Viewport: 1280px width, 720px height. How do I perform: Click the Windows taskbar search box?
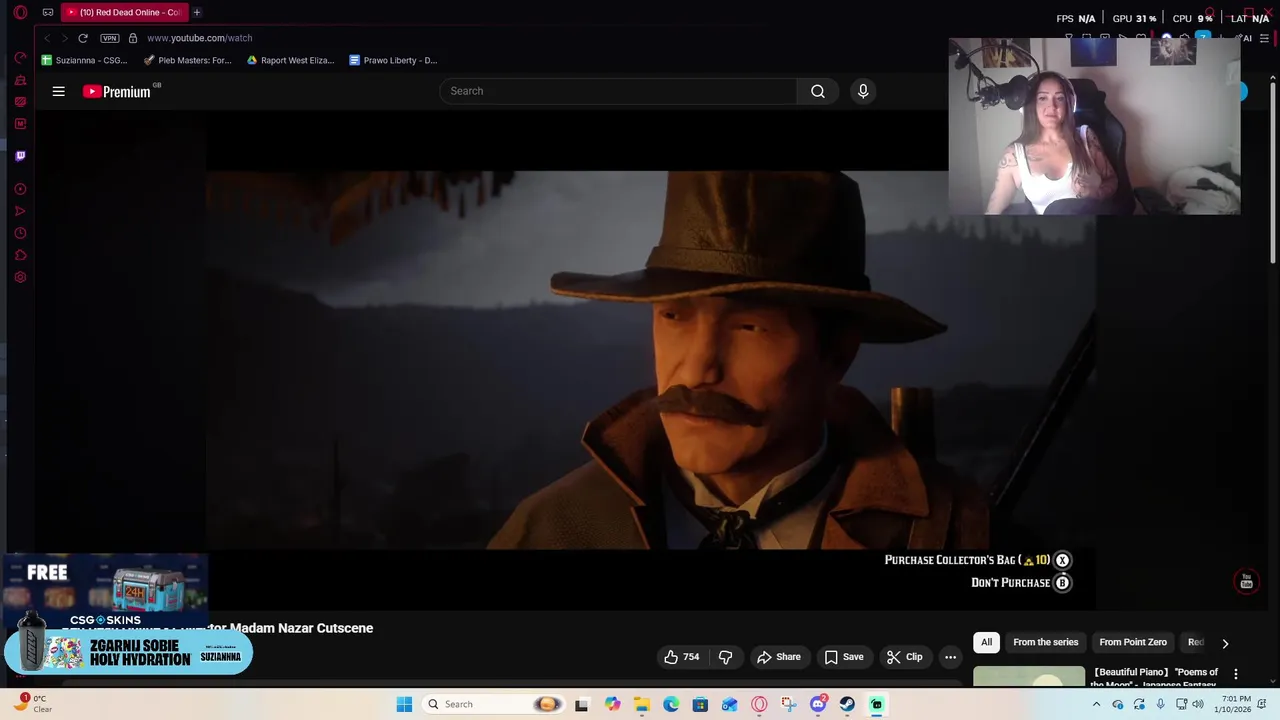[x=493, y=704]
